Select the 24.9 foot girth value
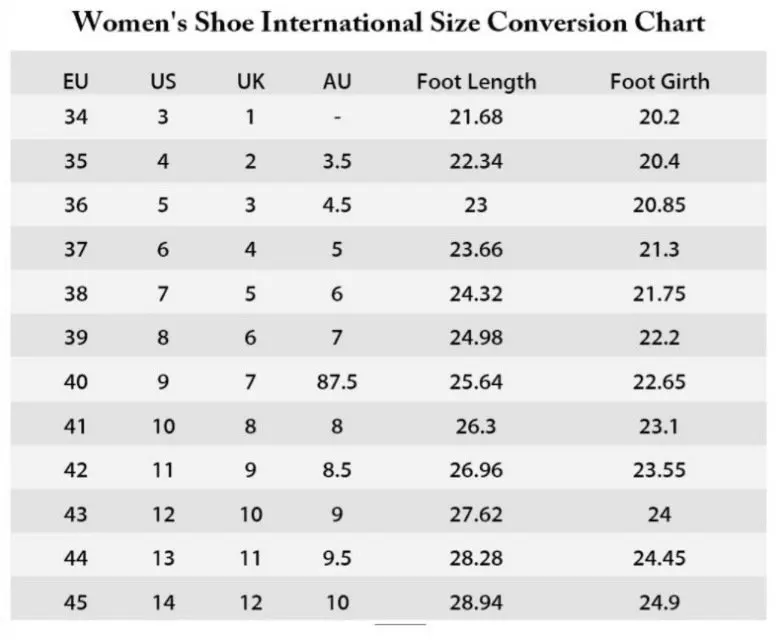The height and width of the screenshot is (643, 776). click(x=659, y=602)
